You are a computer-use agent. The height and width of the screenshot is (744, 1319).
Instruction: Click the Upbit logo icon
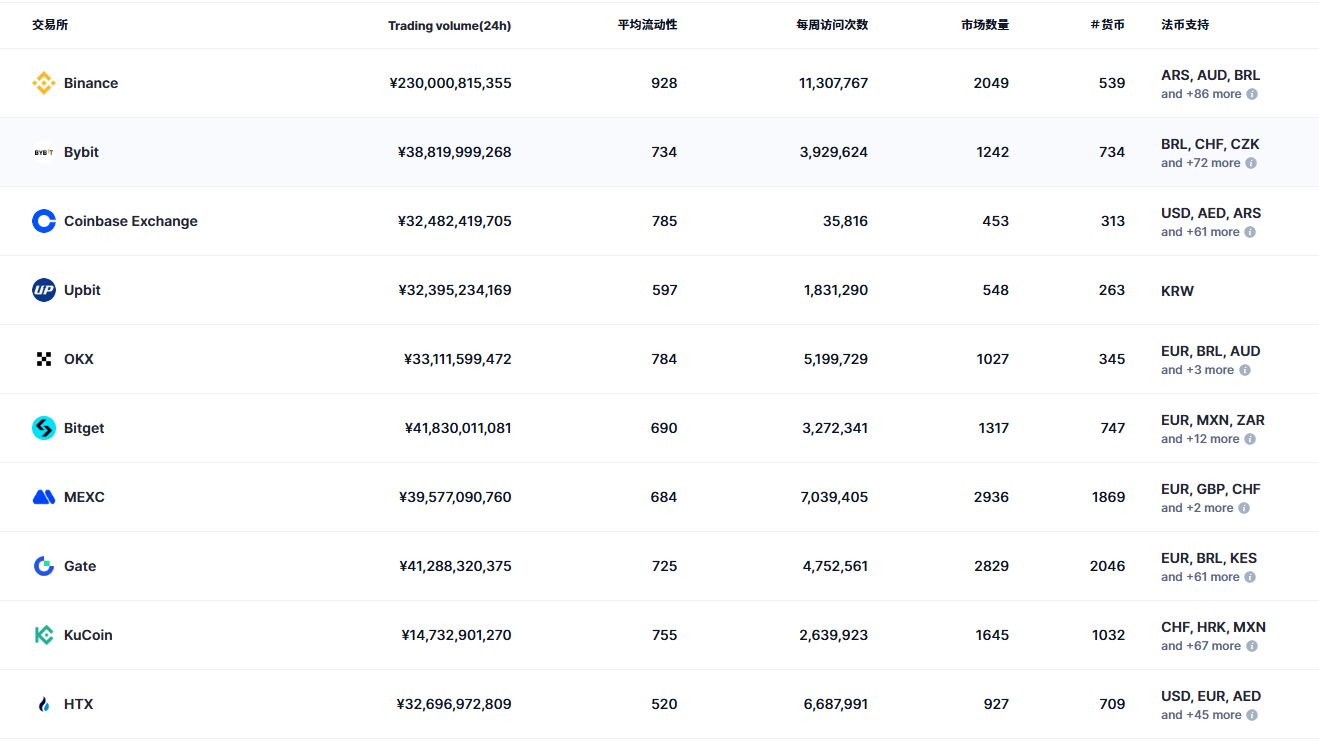click(x=44, y=290)
